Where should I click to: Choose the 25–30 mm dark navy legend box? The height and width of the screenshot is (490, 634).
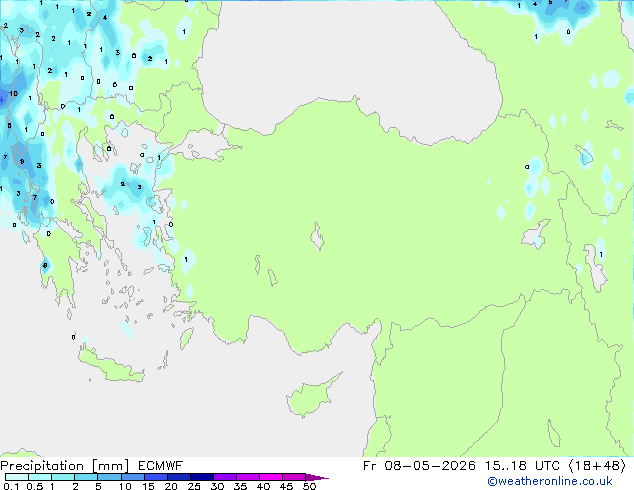click(x=201, y=477)
